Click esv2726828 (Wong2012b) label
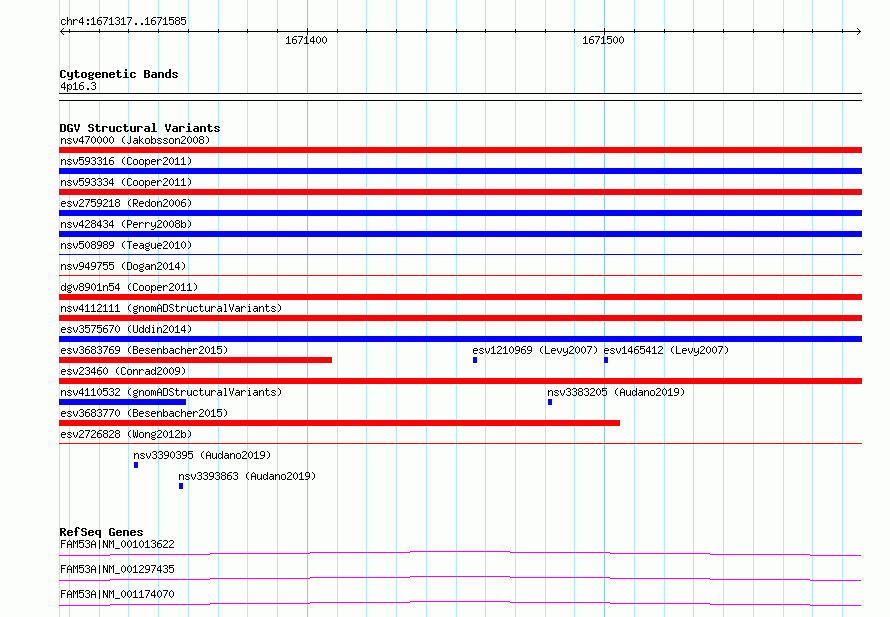 [x=126, y=434]
